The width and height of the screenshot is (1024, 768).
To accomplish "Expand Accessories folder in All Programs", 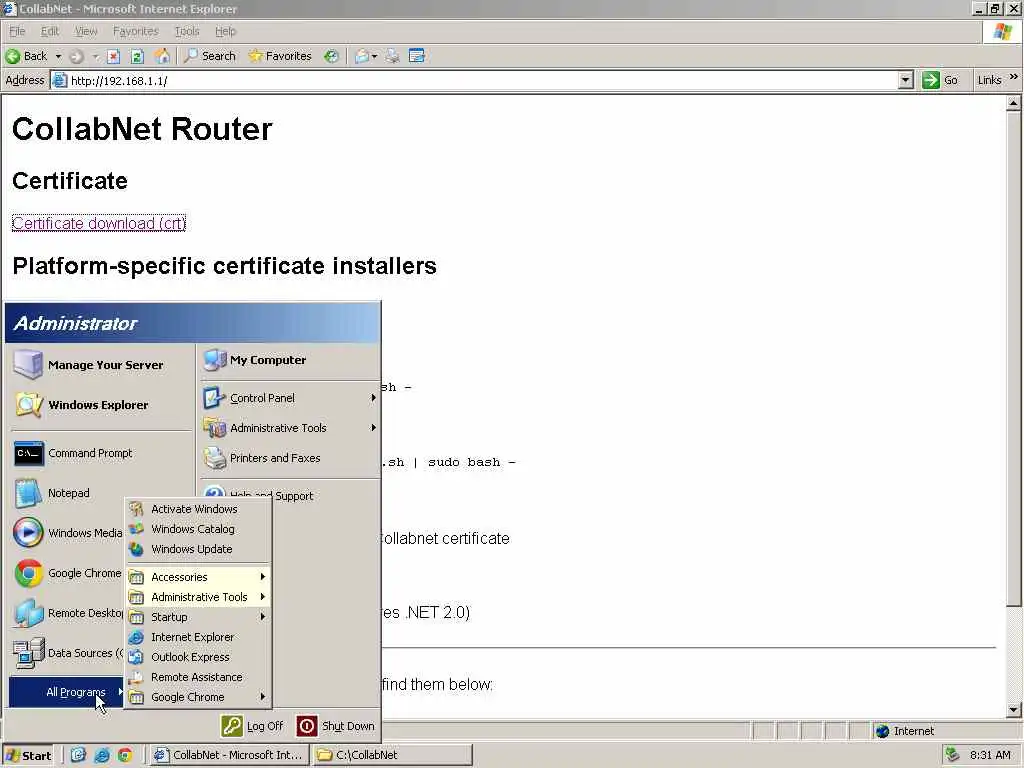I will coord(198,577).
